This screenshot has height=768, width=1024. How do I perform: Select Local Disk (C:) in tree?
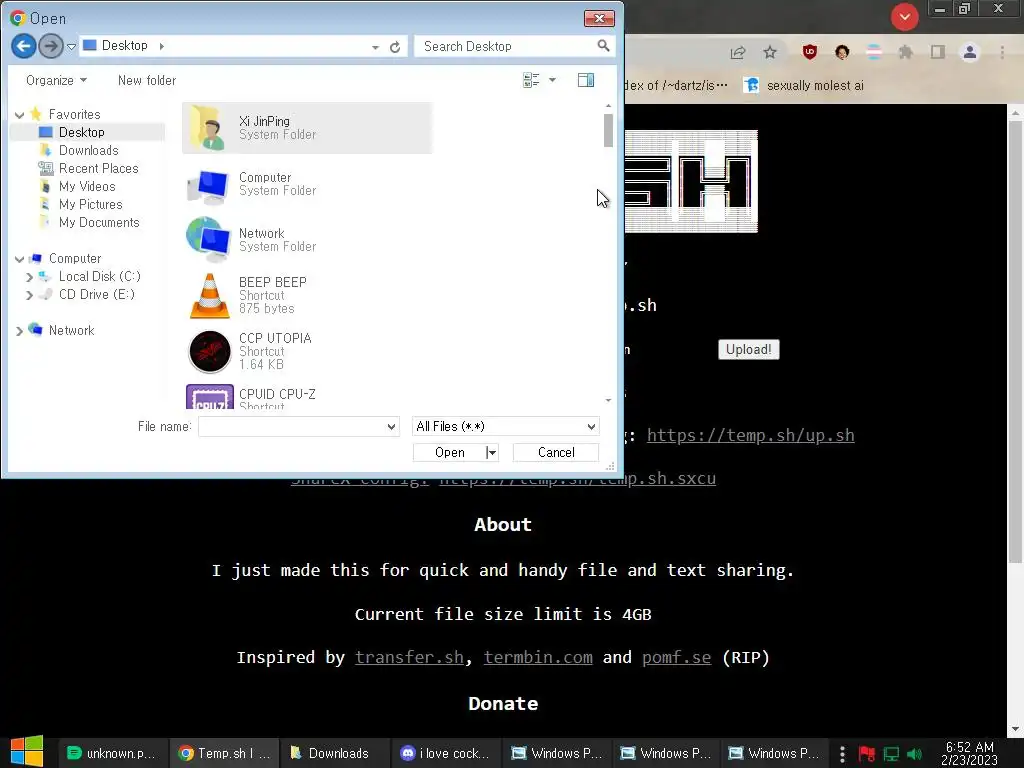pyautogui.click(x=99, y=276)
